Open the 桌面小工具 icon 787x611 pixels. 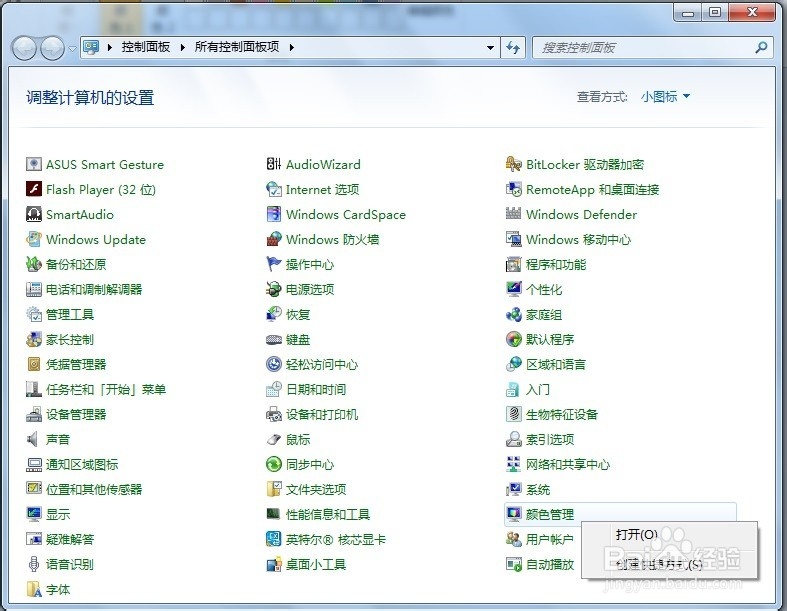pos(274,564)
